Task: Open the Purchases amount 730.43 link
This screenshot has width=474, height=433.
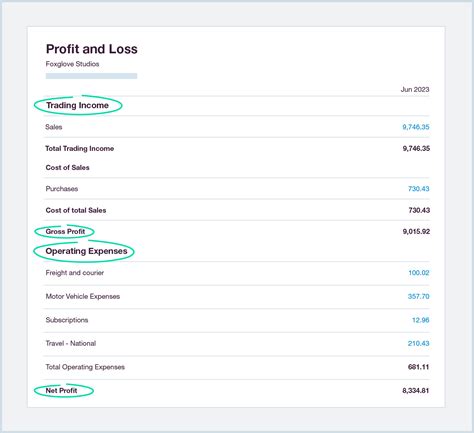Action: pyautogui.click(x=419, y=189)
